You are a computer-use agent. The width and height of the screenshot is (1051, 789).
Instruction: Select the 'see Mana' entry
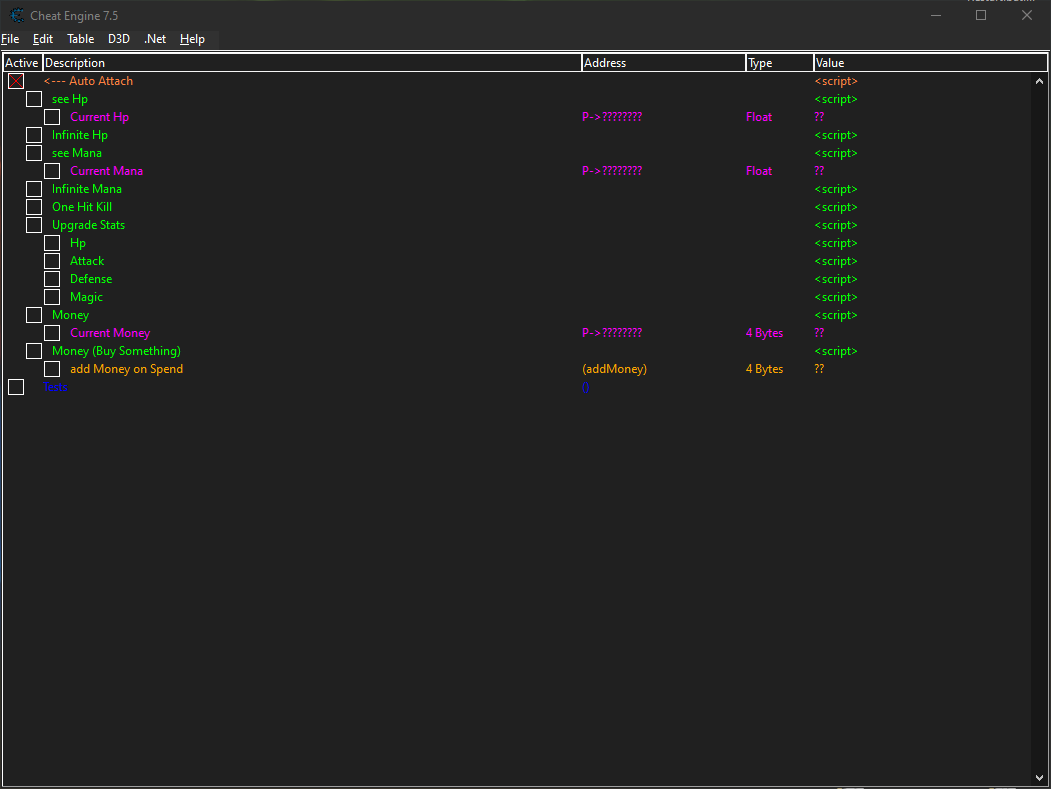pyautogui.click(x=77, y=153)
